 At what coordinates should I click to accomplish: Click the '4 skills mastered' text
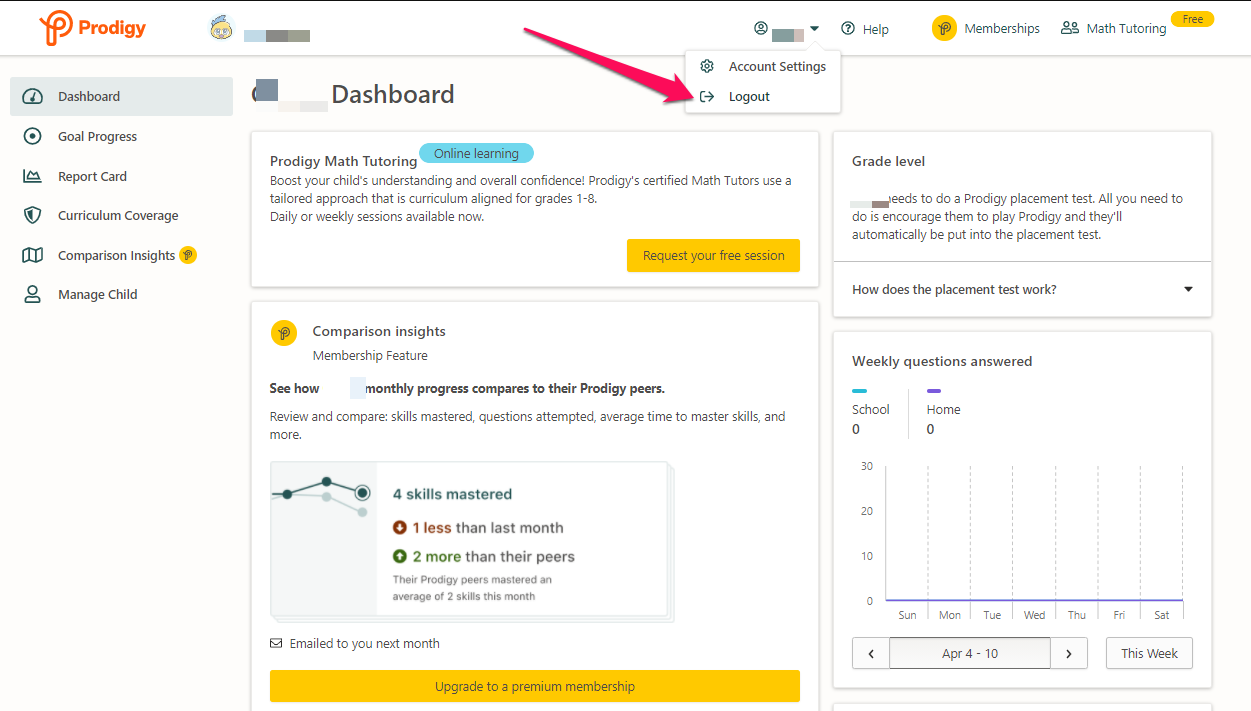click(x=452, y=494)
